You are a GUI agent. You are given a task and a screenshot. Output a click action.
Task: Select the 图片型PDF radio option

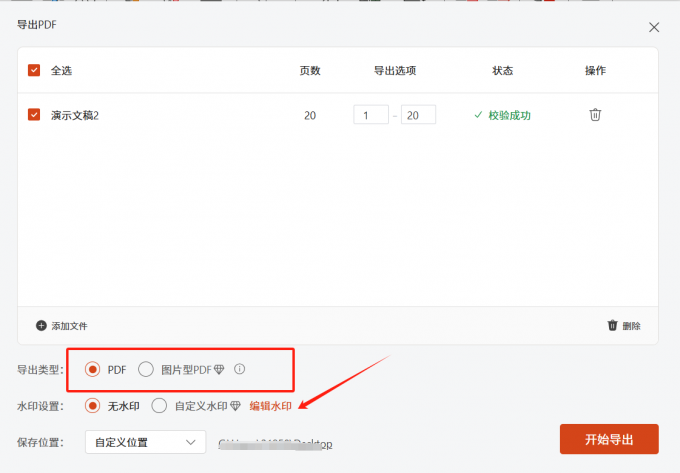click(146, 369)
